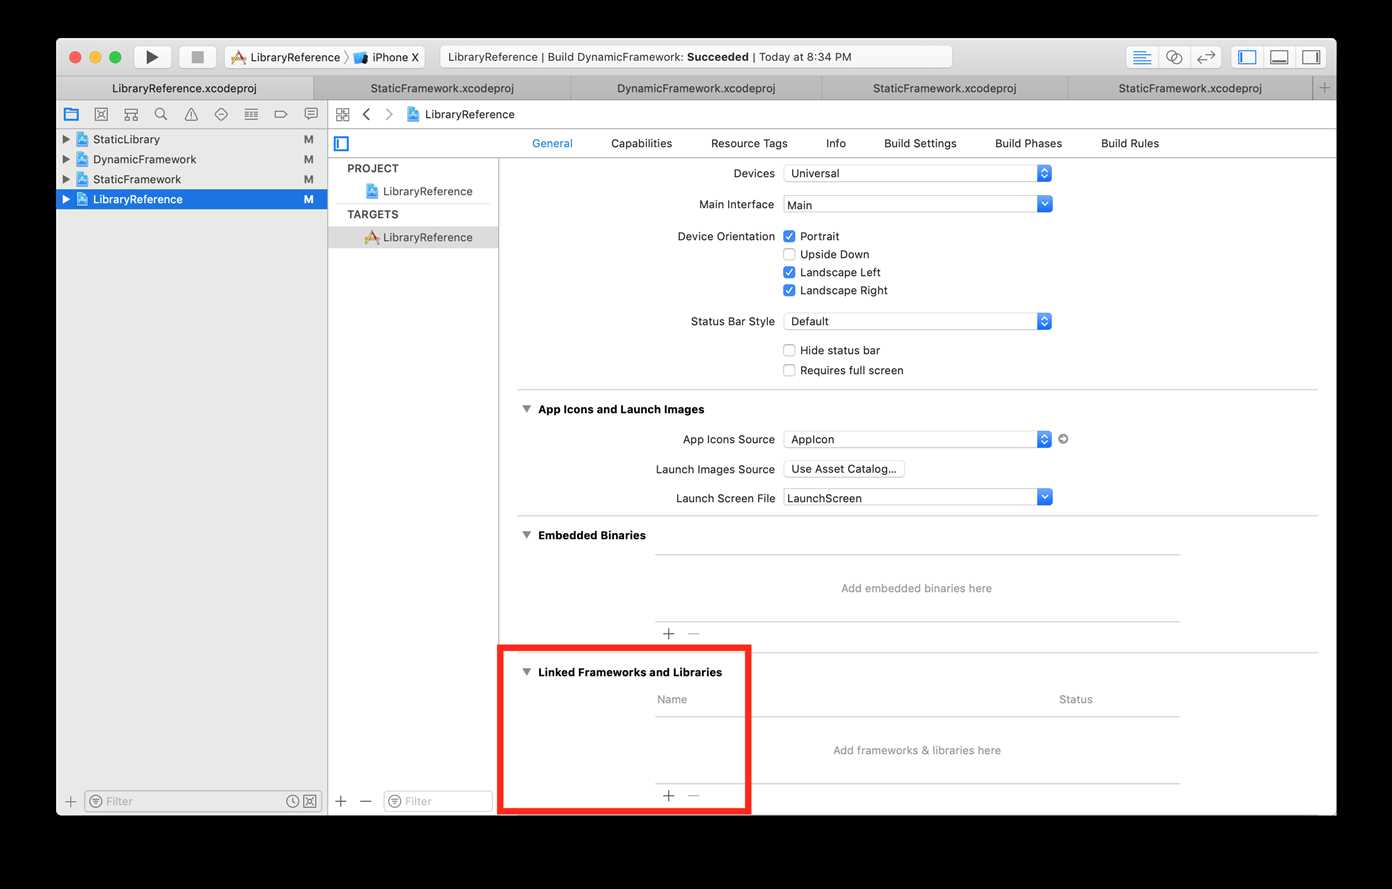
Task: Open the Devices dropdown
Action: click(917, 173)
